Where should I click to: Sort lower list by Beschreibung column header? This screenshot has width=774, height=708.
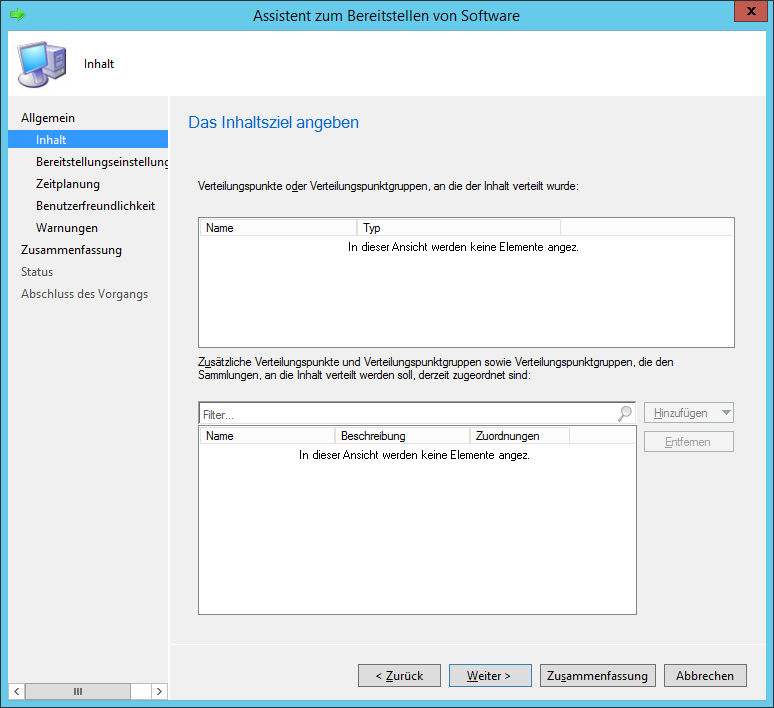(401, 436)
